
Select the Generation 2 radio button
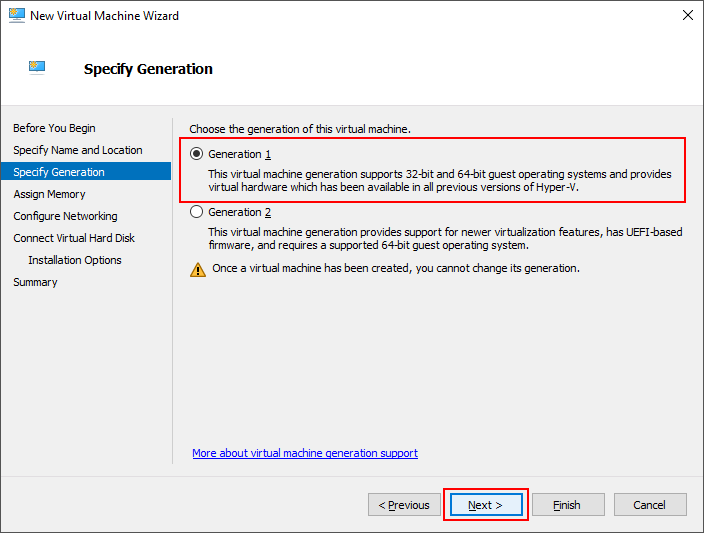coord(196,212)
